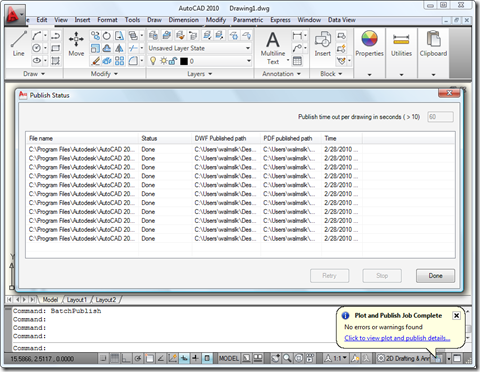Select the Move tool
This screenshot has height=372, width=480.
coord(76,43)
